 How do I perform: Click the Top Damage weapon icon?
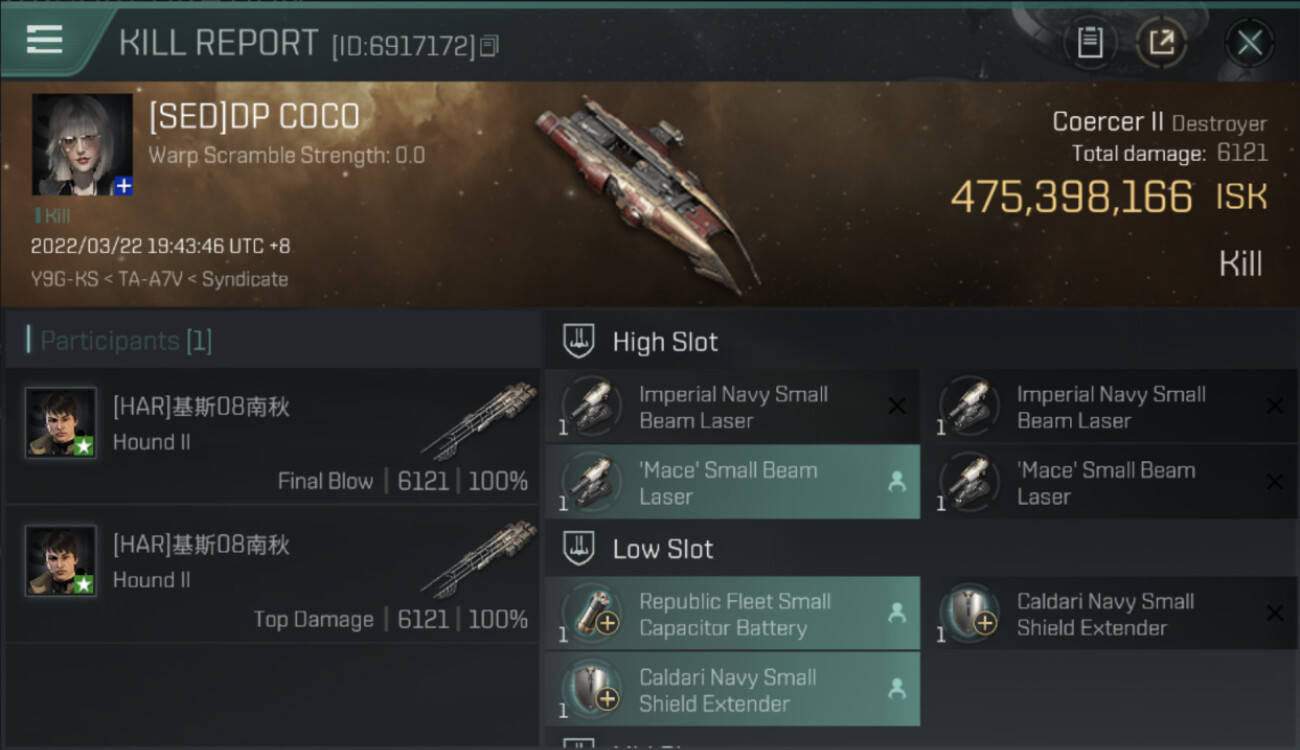point(480,559)
